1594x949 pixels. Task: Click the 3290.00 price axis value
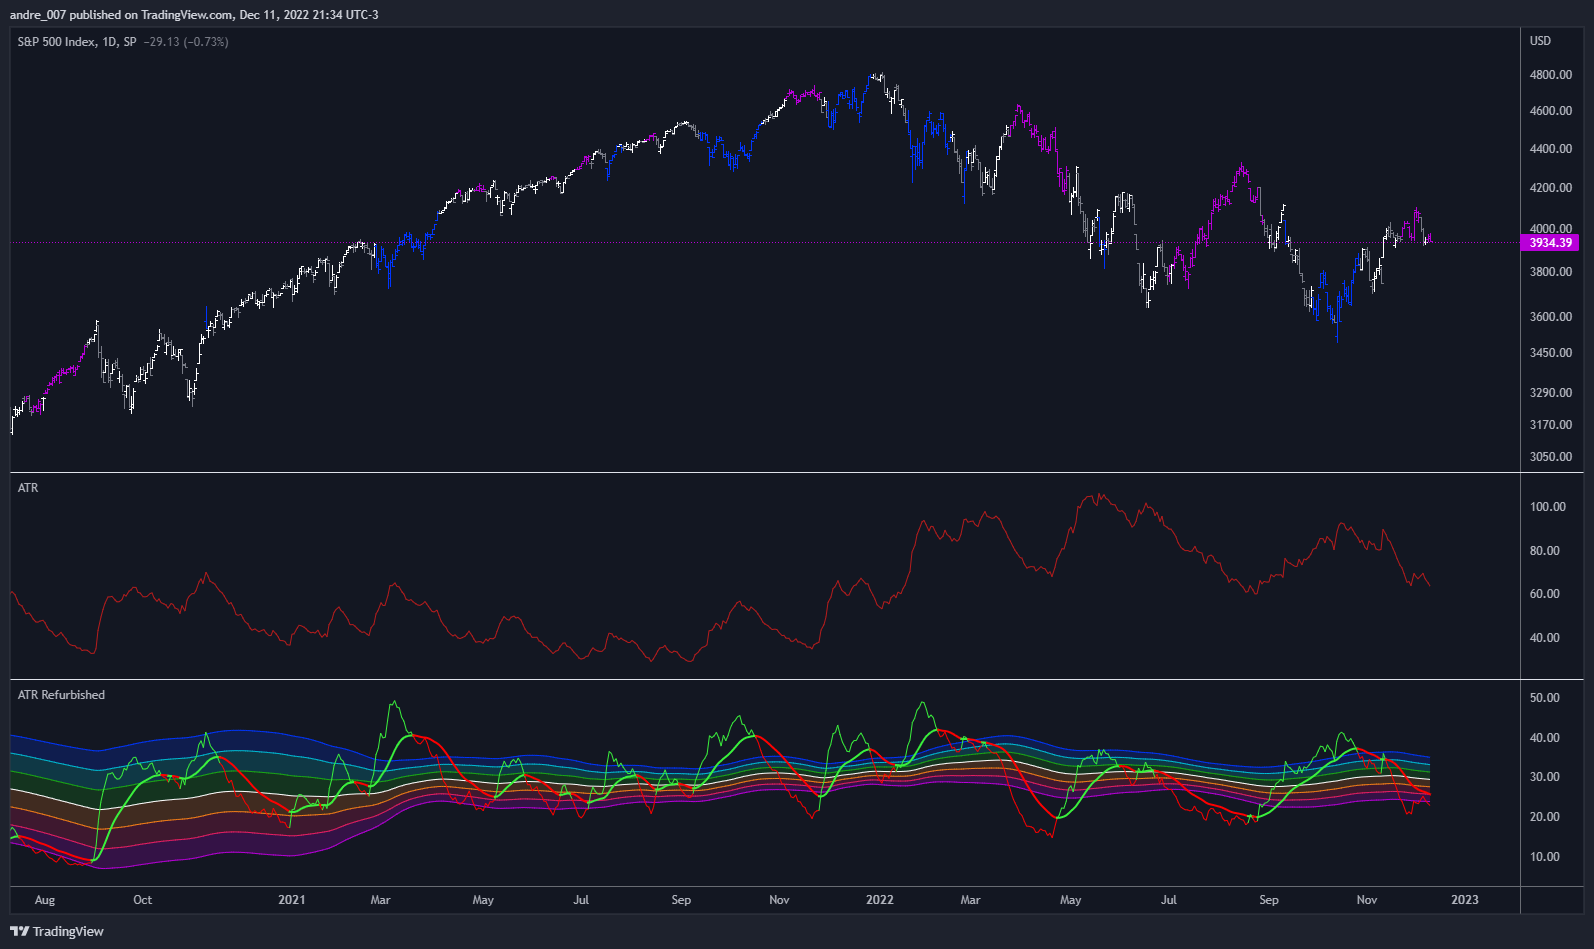click(x=1550, y=393)
